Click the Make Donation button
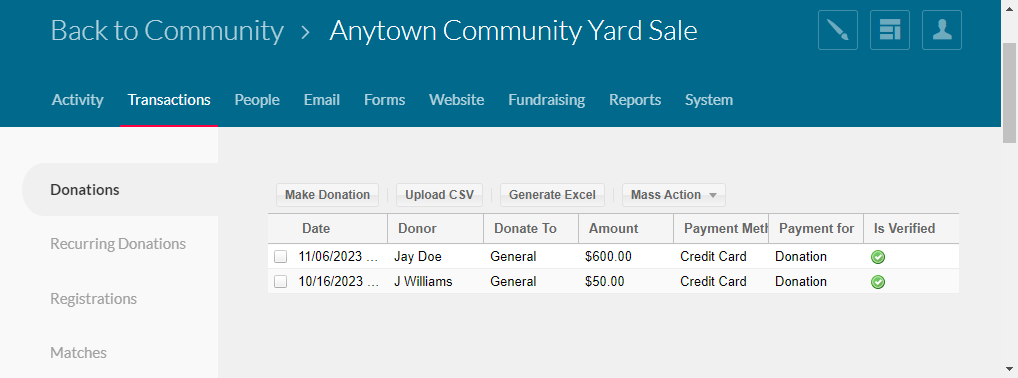 (327, 195)
